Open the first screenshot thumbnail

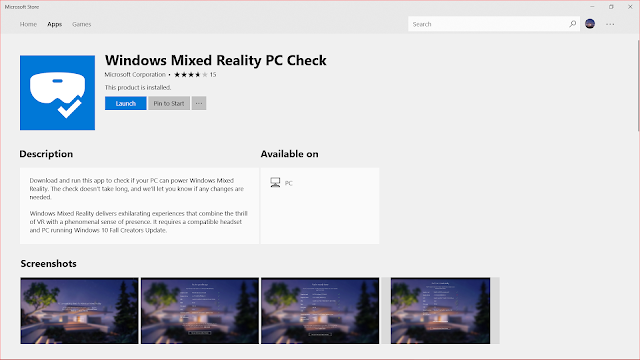(x=79, y=311)
